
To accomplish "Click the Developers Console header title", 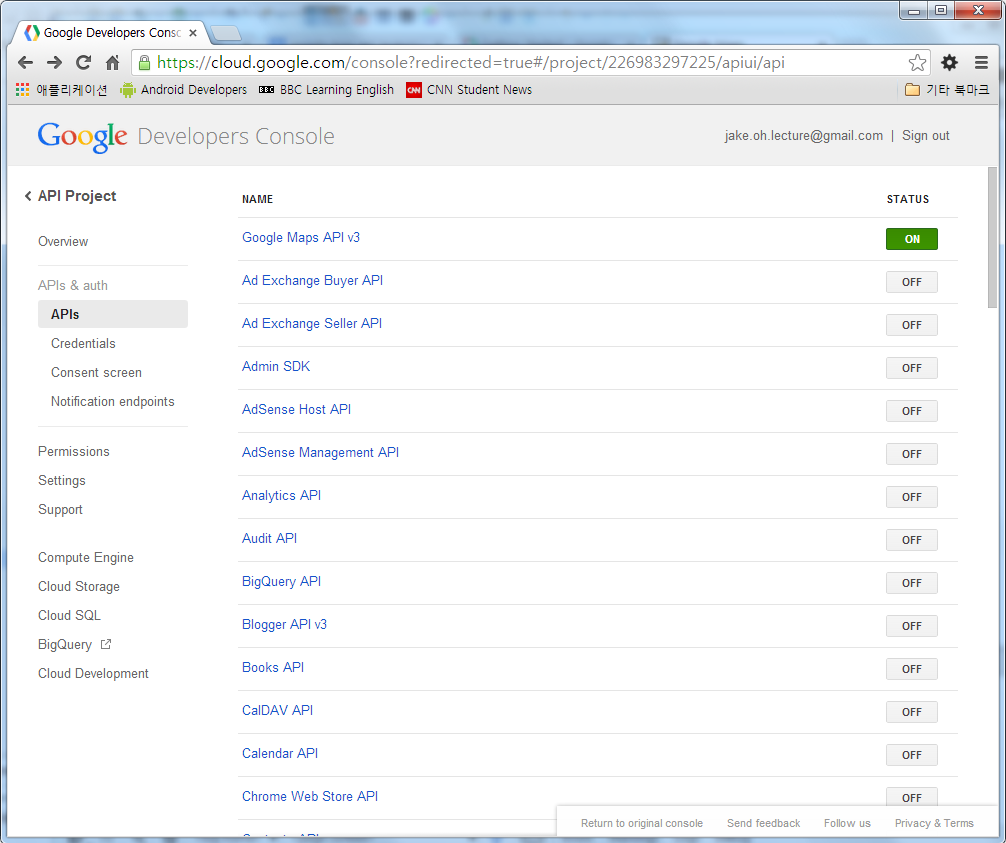I will (236, 137).
